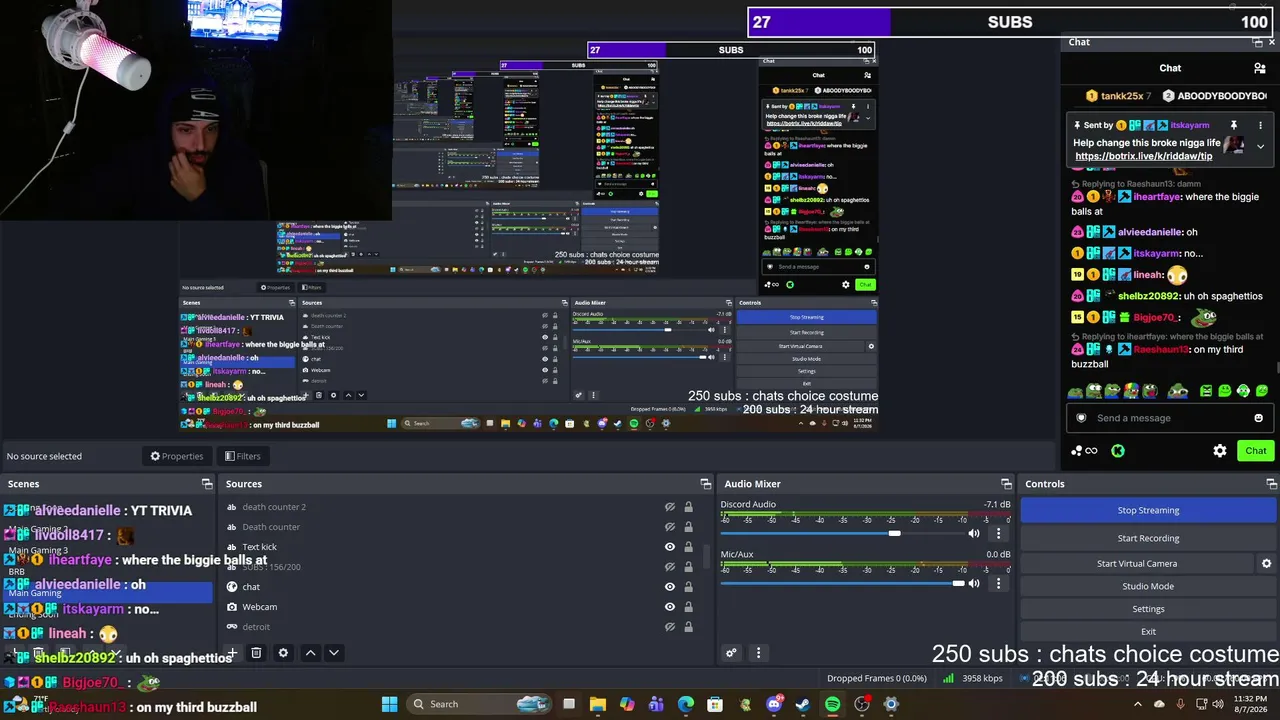The image size is (1280, 720).
Task: Start the Virtual Camera
Action: coord(1137,564)
